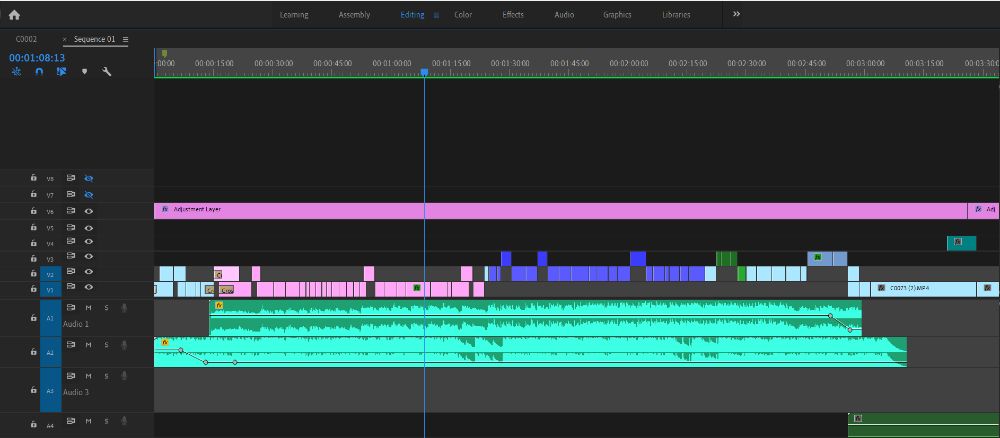Toggle lock on track V6
This screenshot has width=1000, height=438.
pos(34,210)
